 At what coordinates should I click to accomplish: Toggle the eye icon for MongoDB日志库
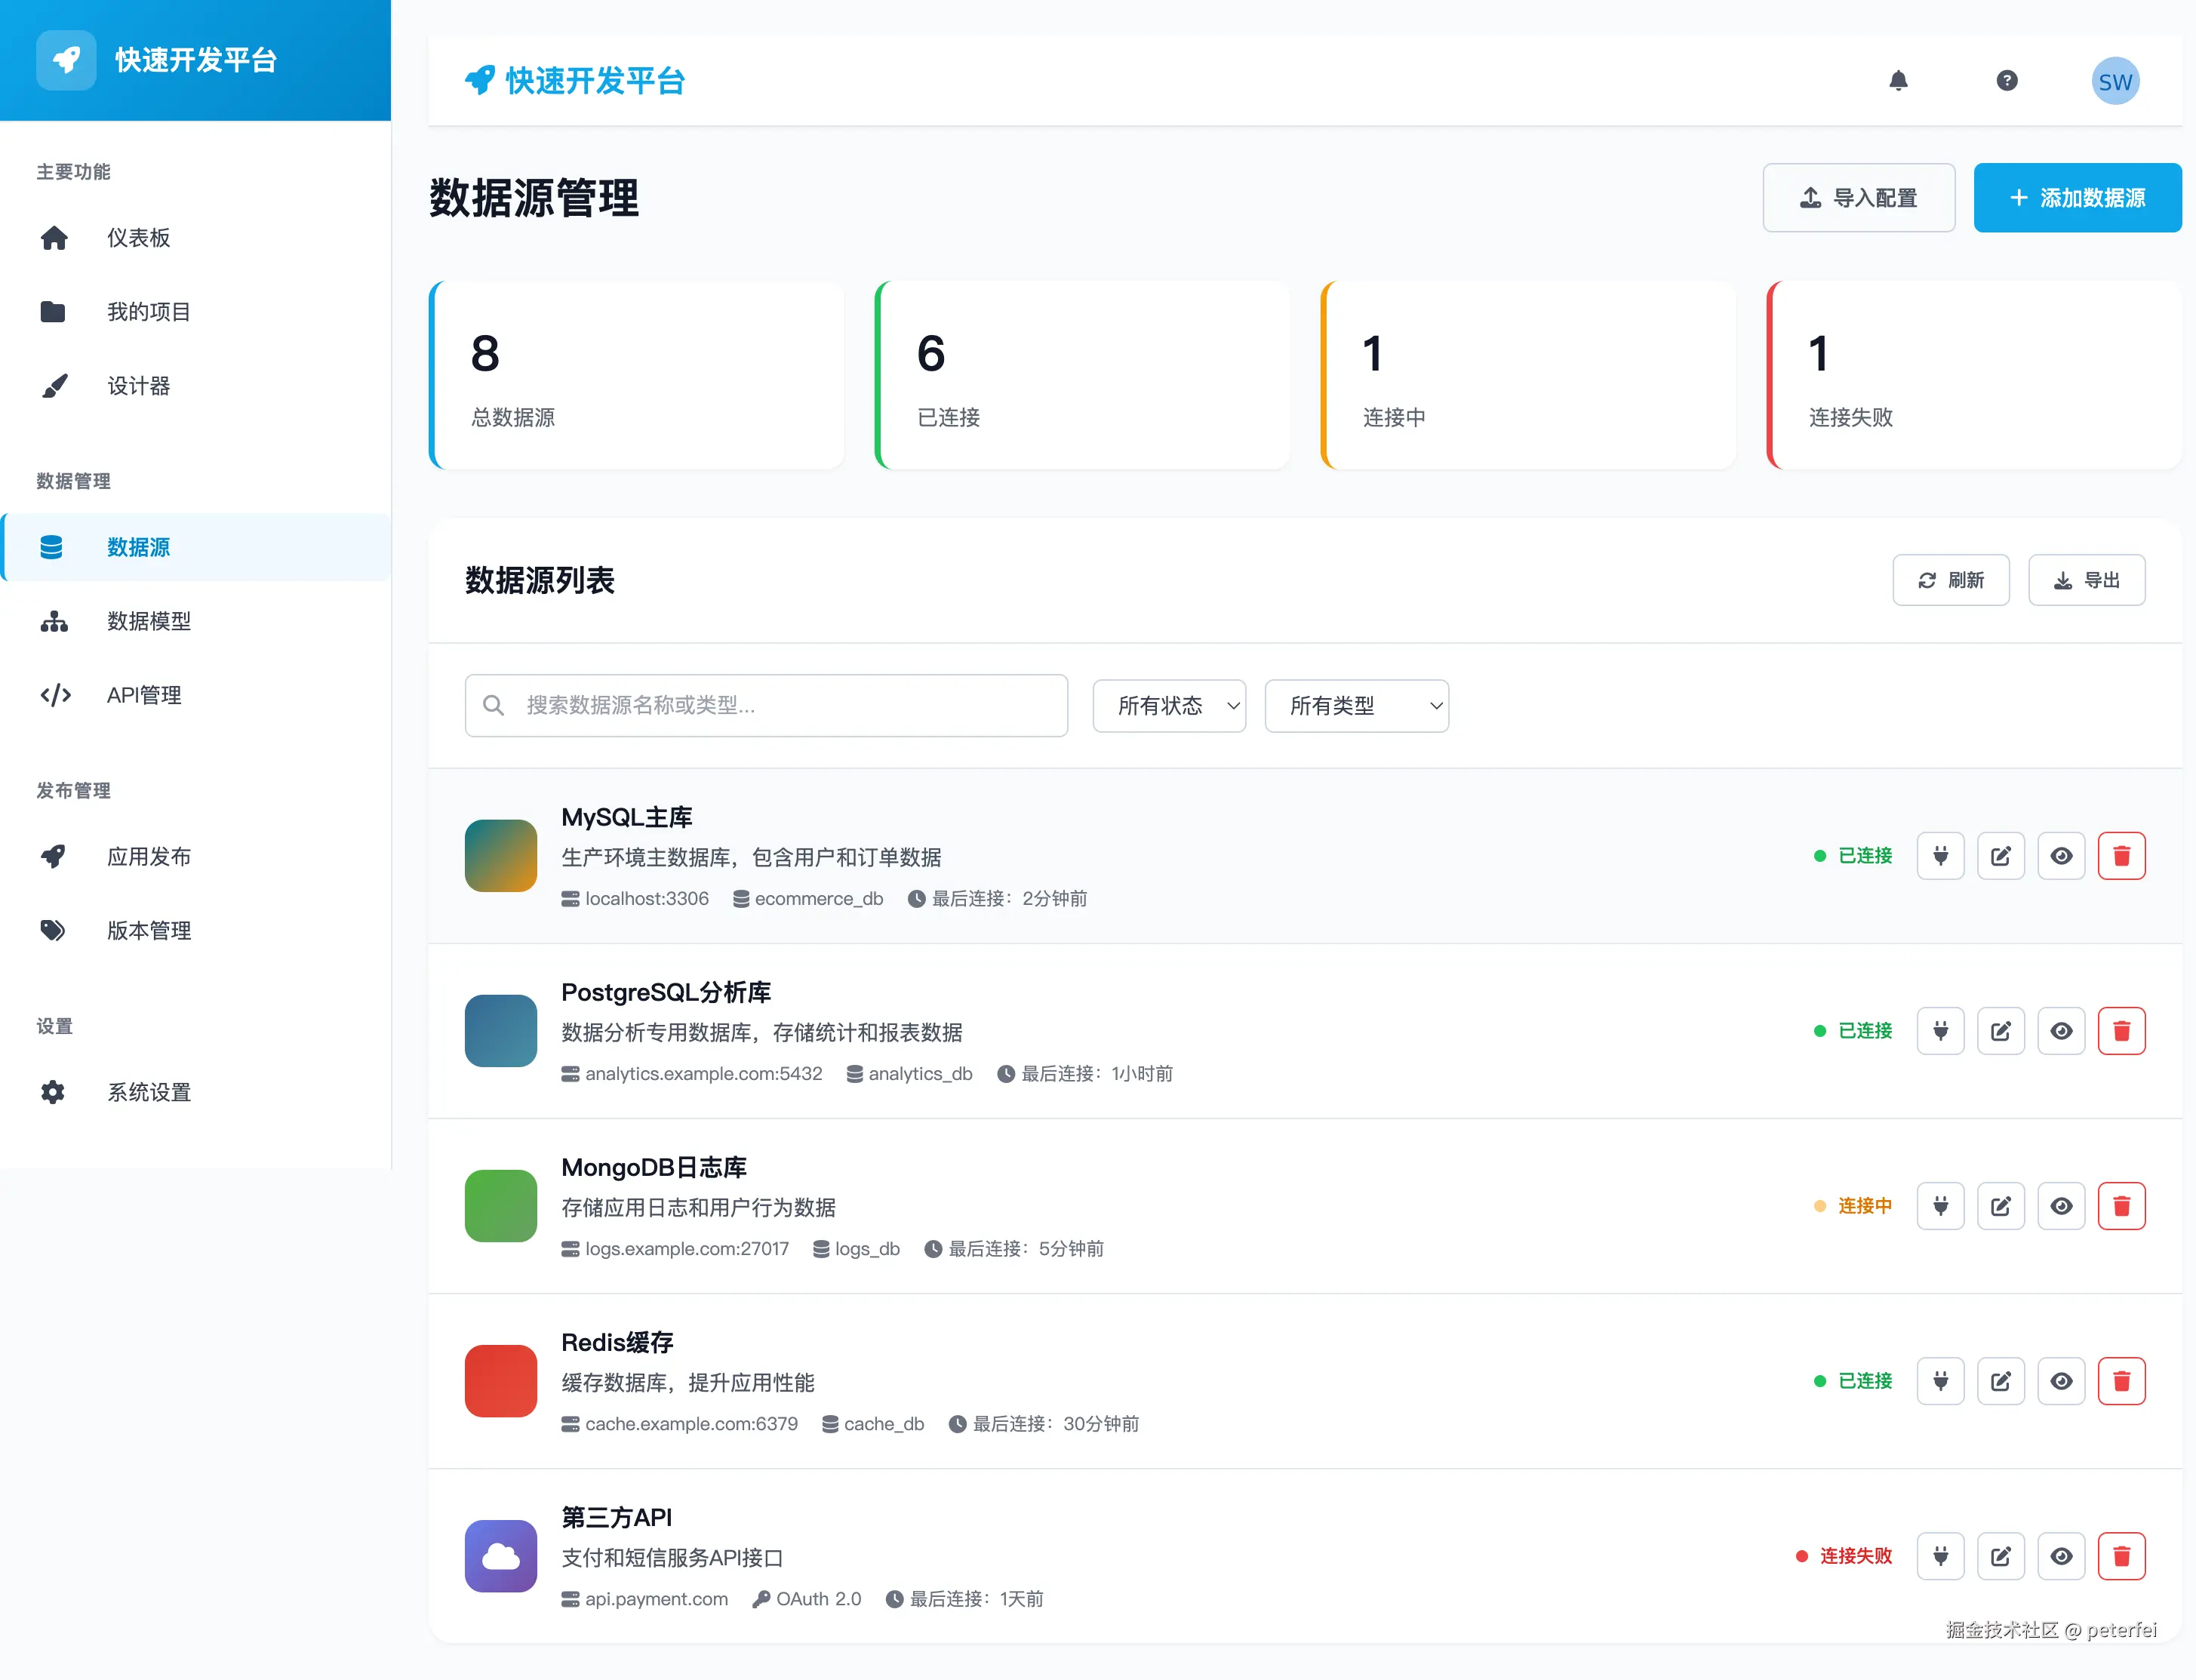click(2061, 1206)
